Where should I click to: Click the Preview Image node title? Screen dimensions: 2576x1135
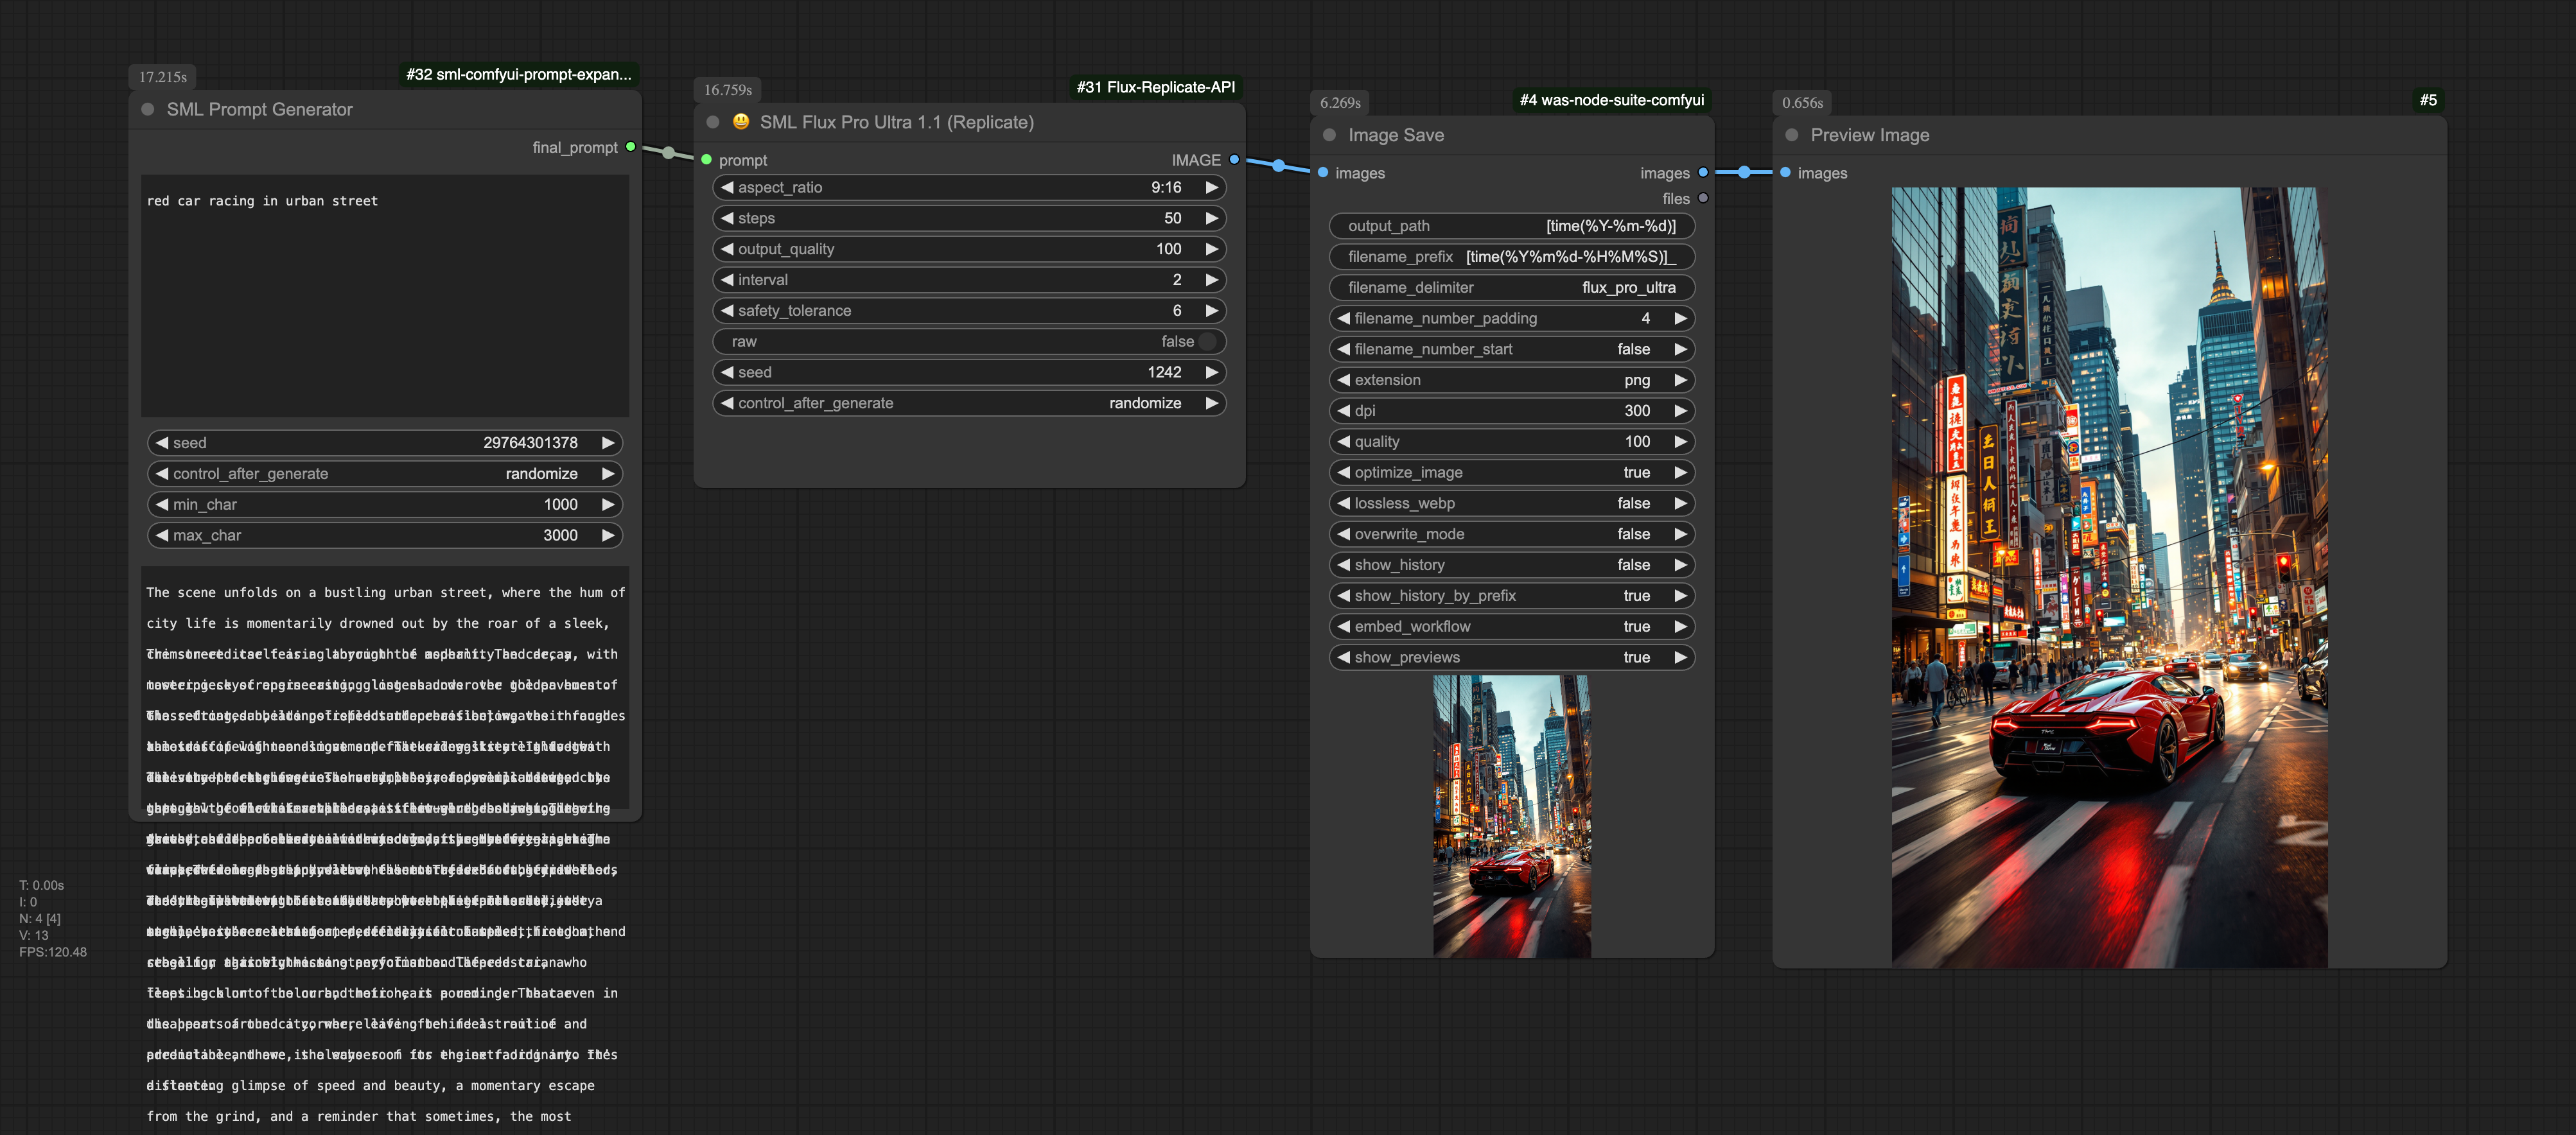coord(1869,135)
